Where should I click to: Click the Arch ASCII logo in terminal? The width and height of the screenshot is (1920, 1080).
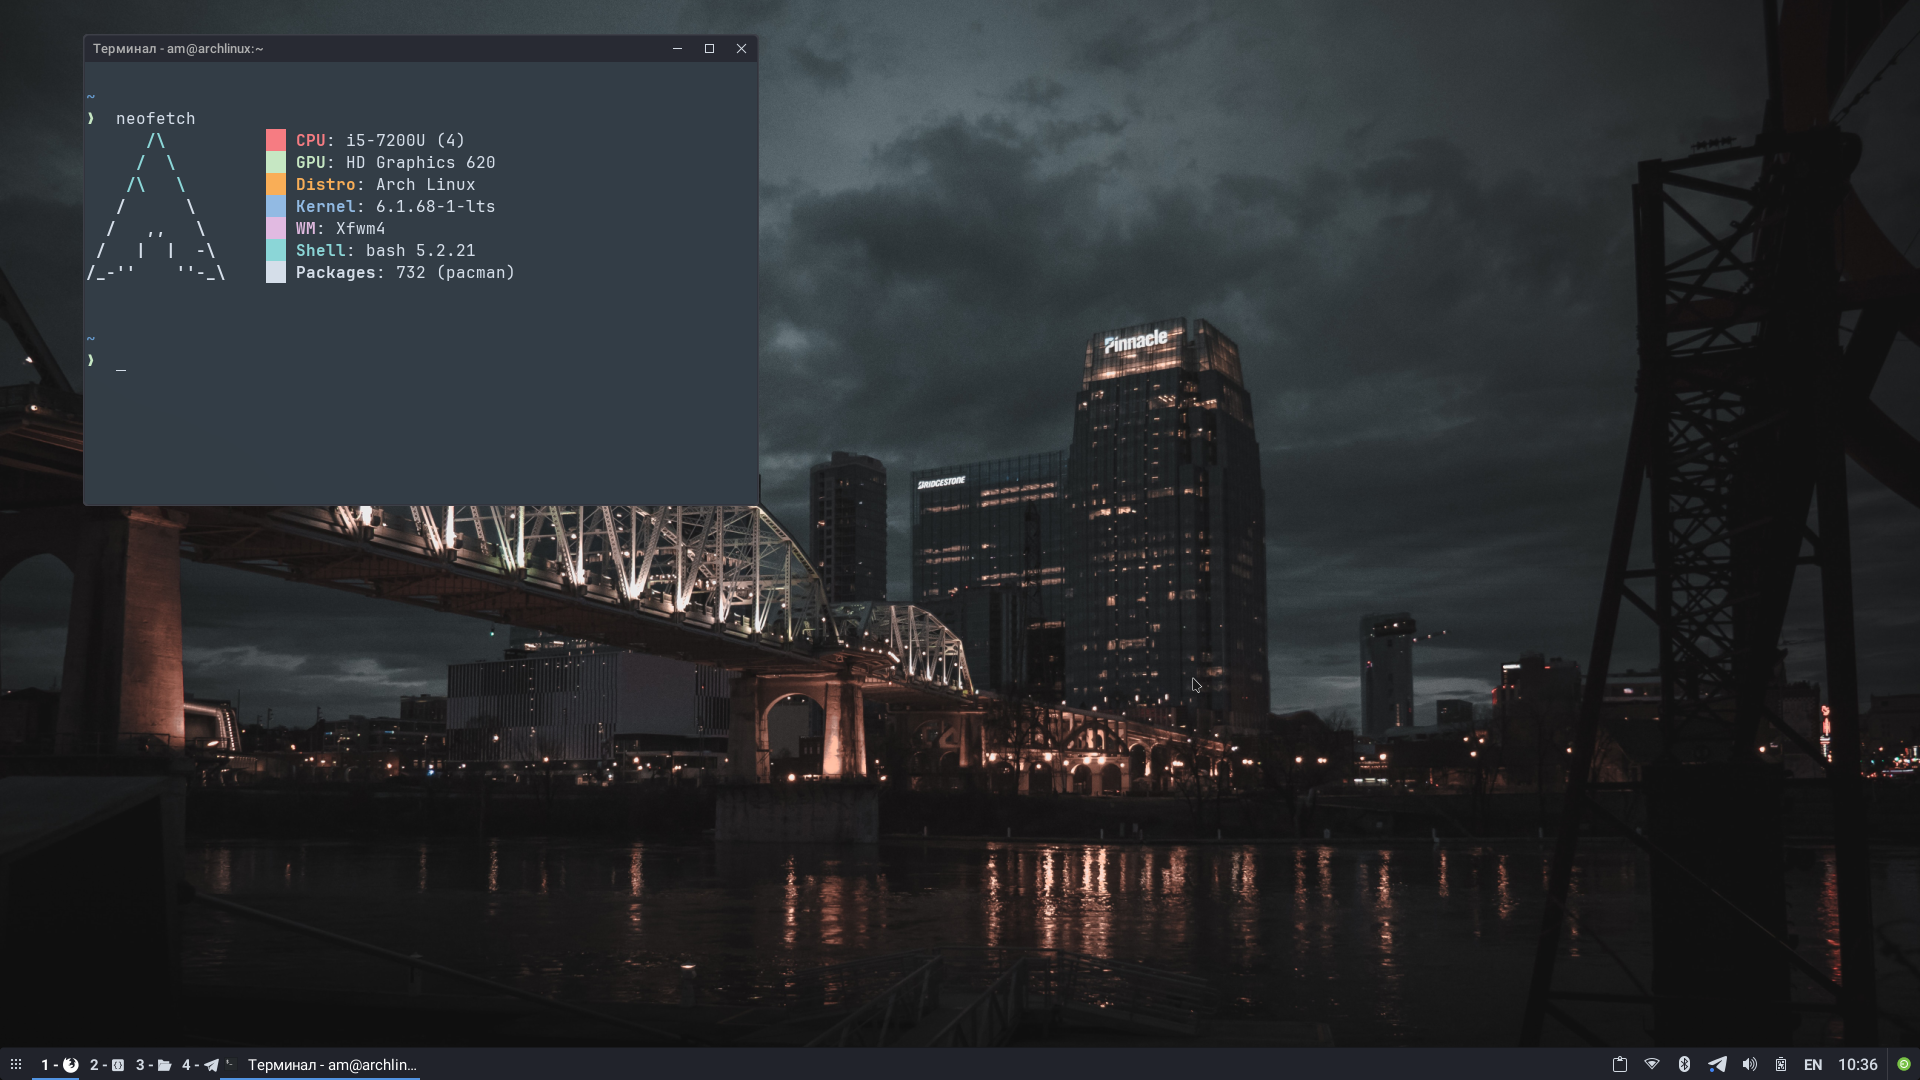156,206
